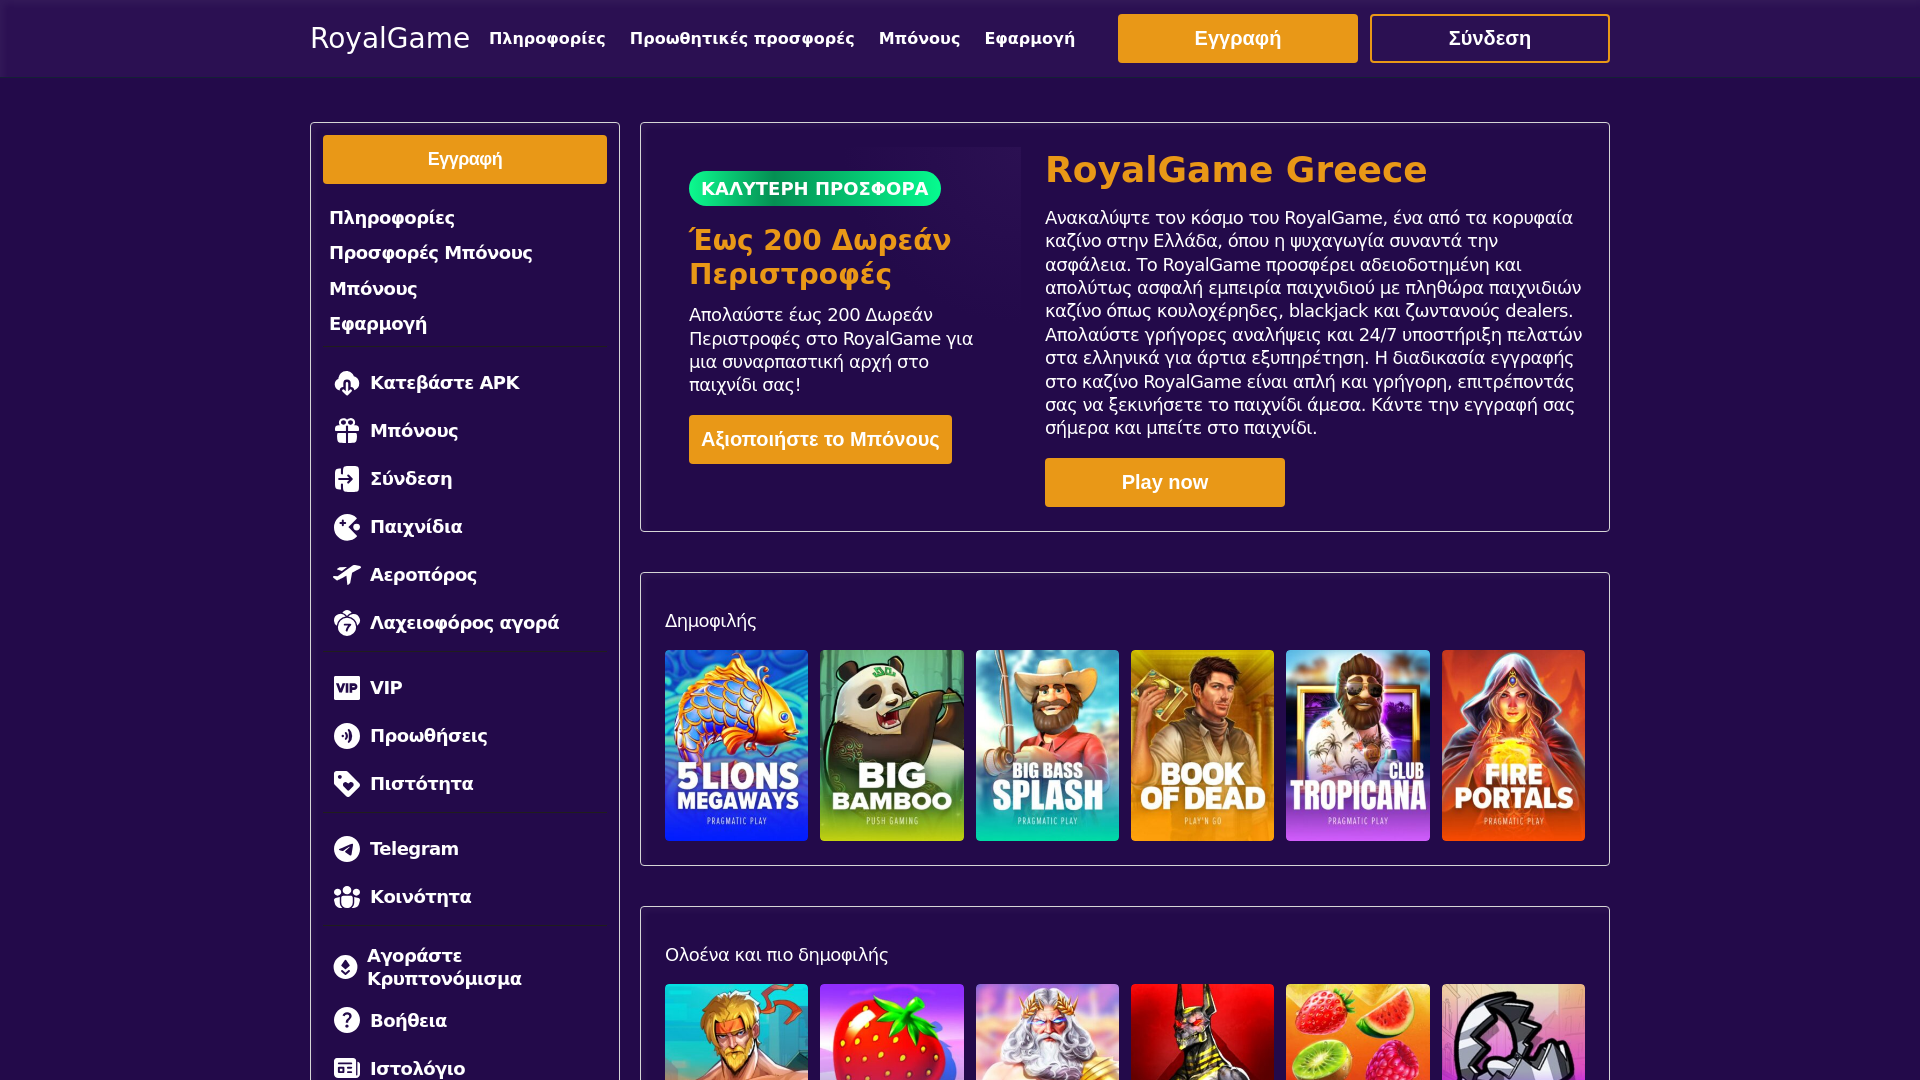This screenshot has width=1920, height=1080.
Task: Open the mixed fruits game thumbnail
Action: [x=1358, y=1032]
